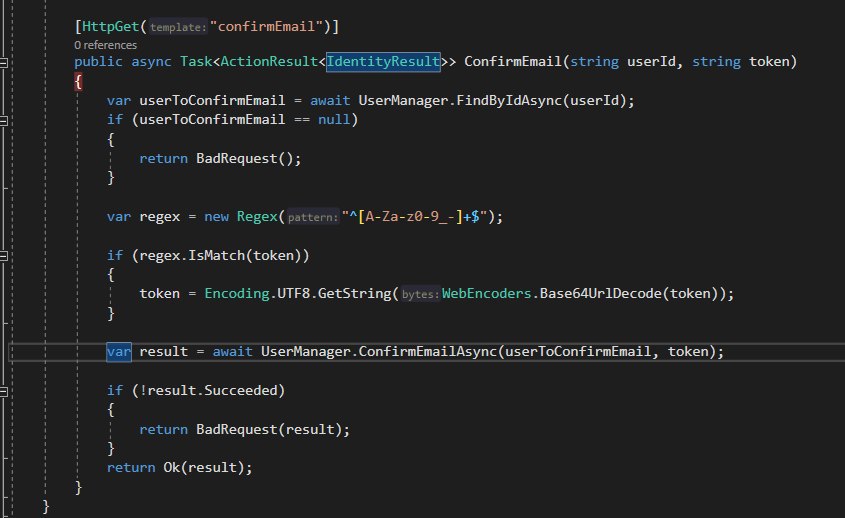Click the ConfirmEmail method name
Image resolution: width=845 pixels, height=518 pixels.
click(512, 61)
